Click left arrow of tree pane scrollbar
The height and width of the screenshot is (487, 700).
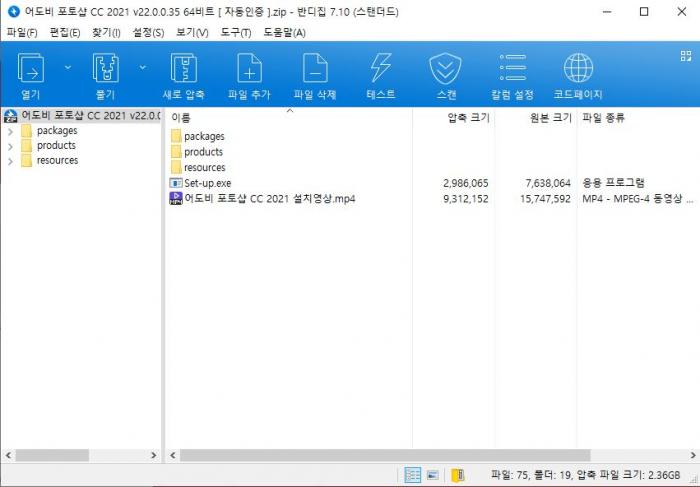click(8, 455)
